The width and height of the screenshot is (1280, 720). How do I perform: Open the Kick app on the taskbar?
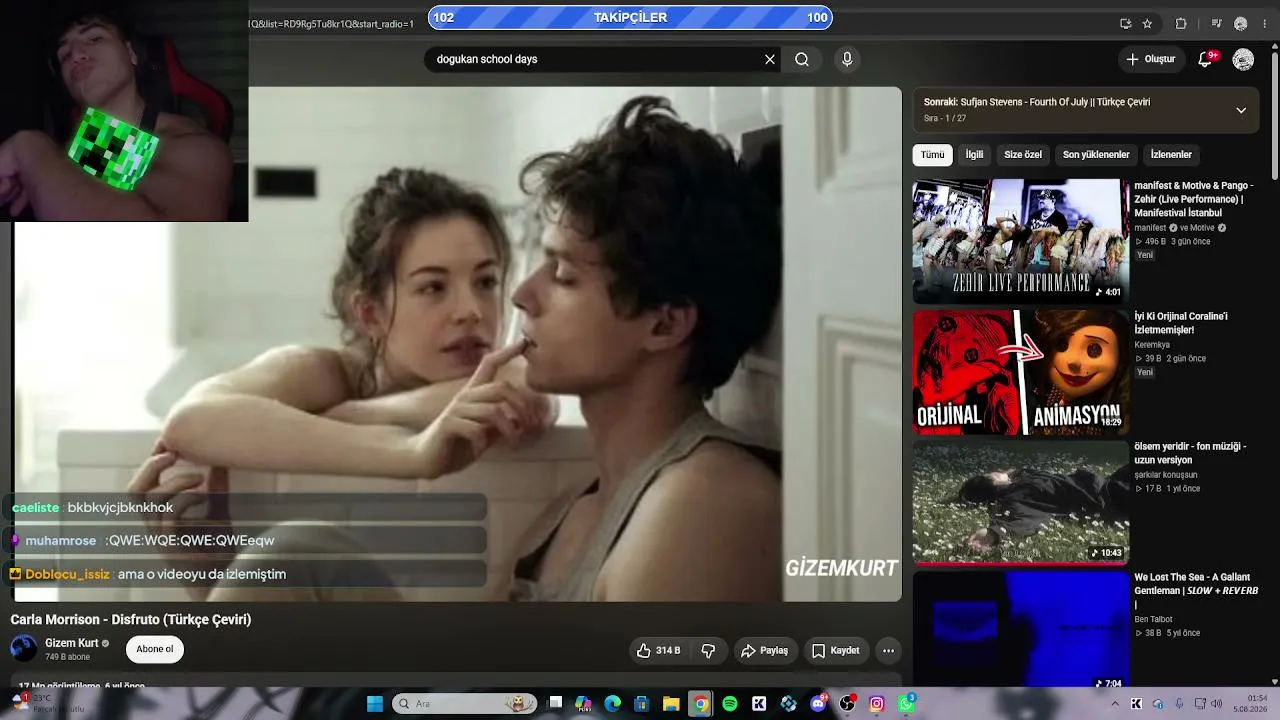759,704
